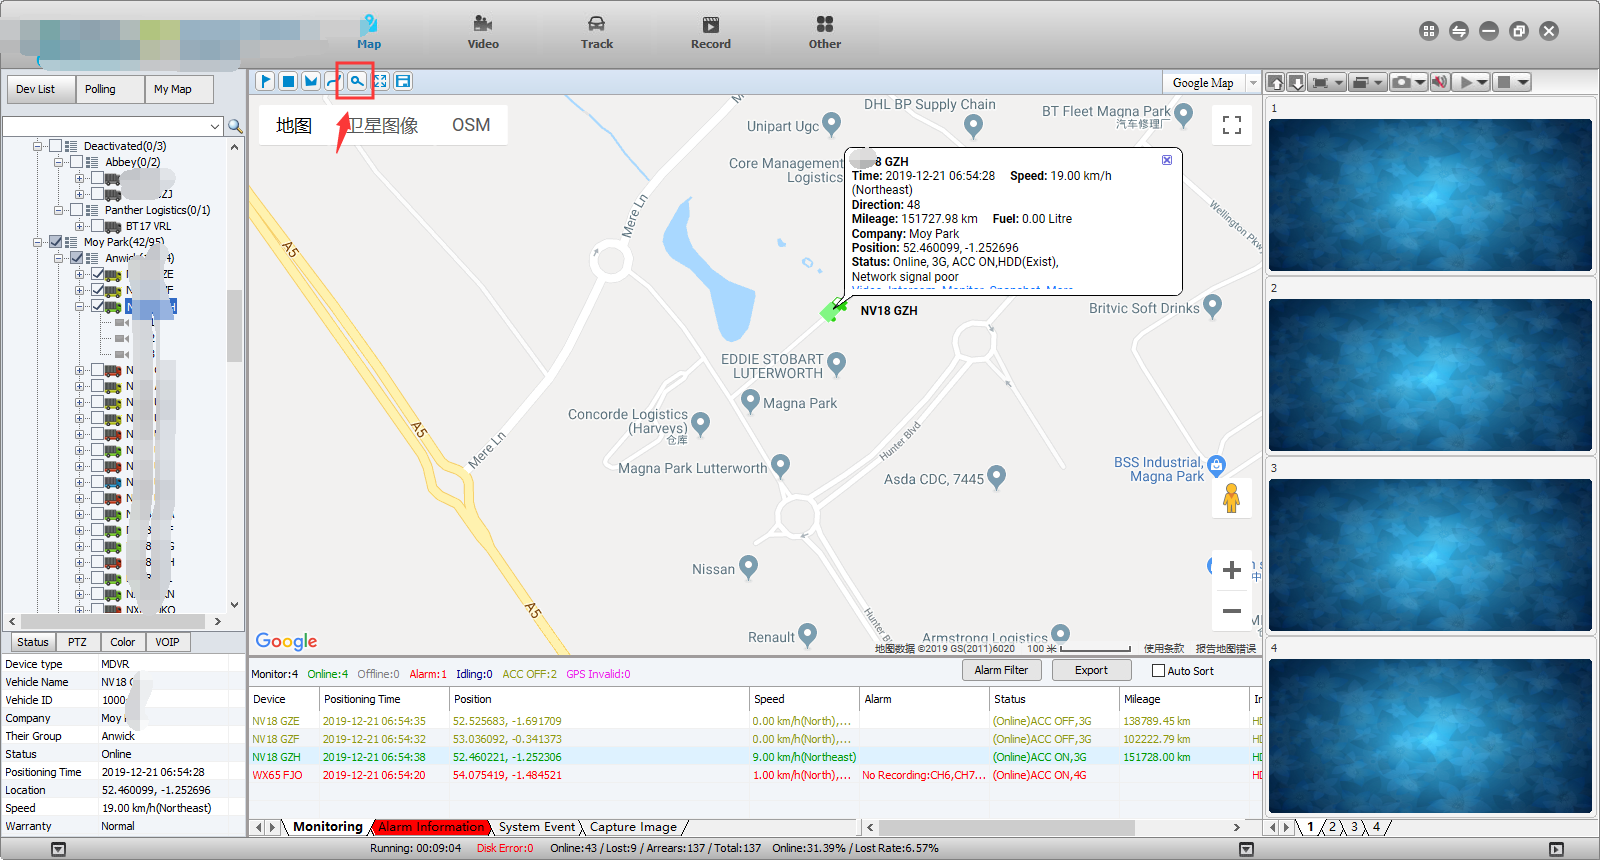Switch to the Polling tab
This screenshot has width=1600, height=860.
coord(110,89)
